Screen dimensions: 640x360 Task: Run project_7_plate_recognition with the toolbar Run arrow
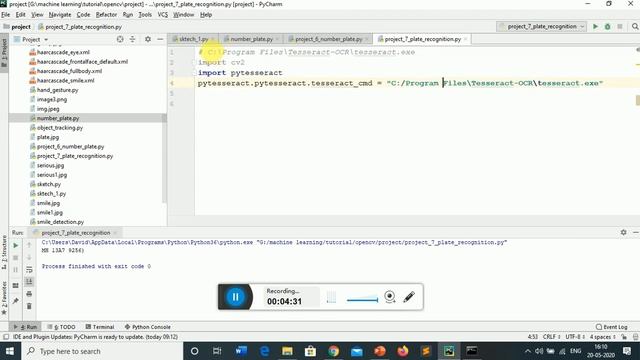(595, 27)
